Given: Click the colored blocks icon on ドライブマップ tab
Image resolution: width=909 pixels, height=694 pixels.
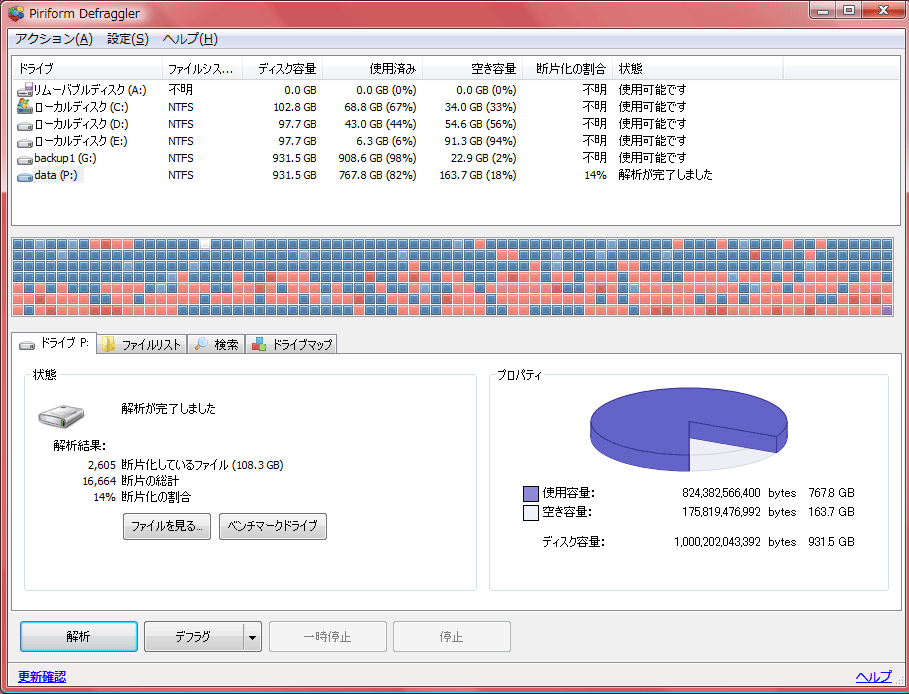Looking at the screenshot, I should (x=259, y=344).
